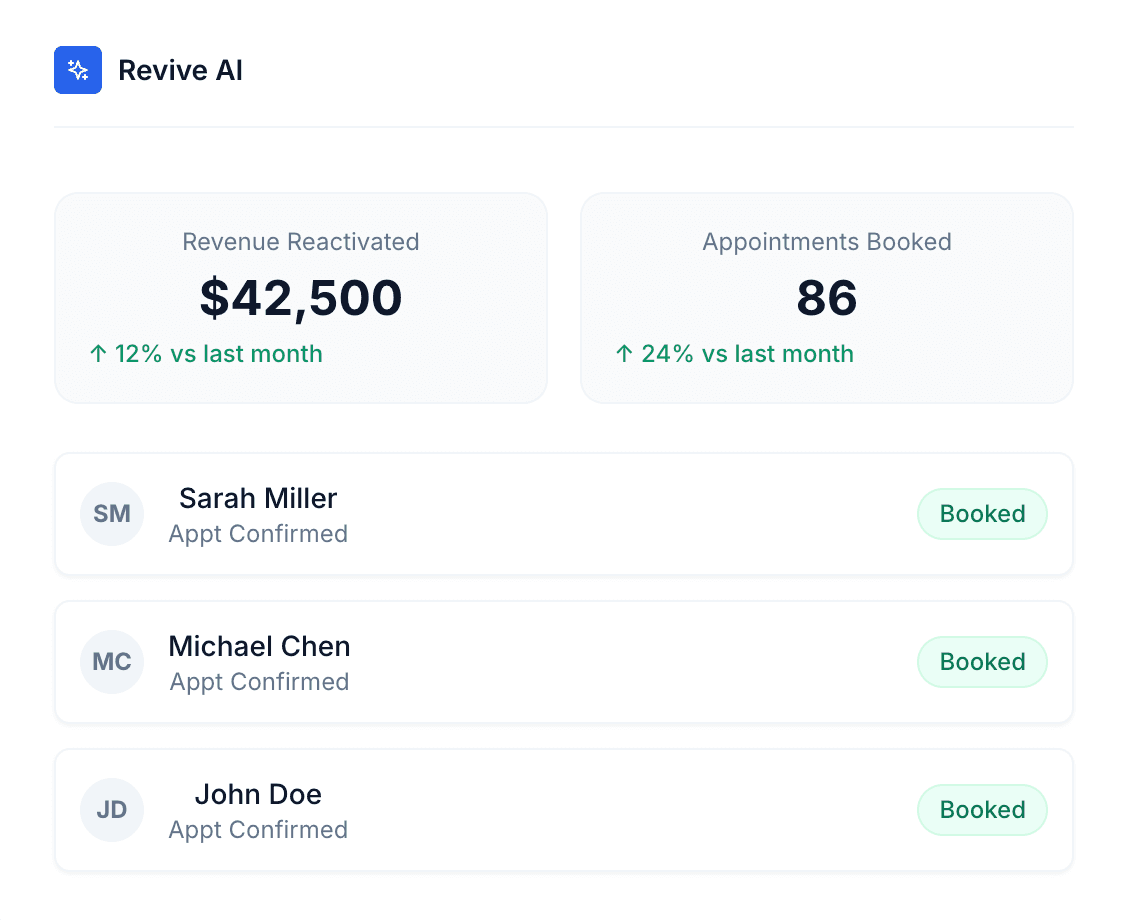Open the Appointments Booked stat card
The image size is (1122, 920).
click(x=827, y=298)
